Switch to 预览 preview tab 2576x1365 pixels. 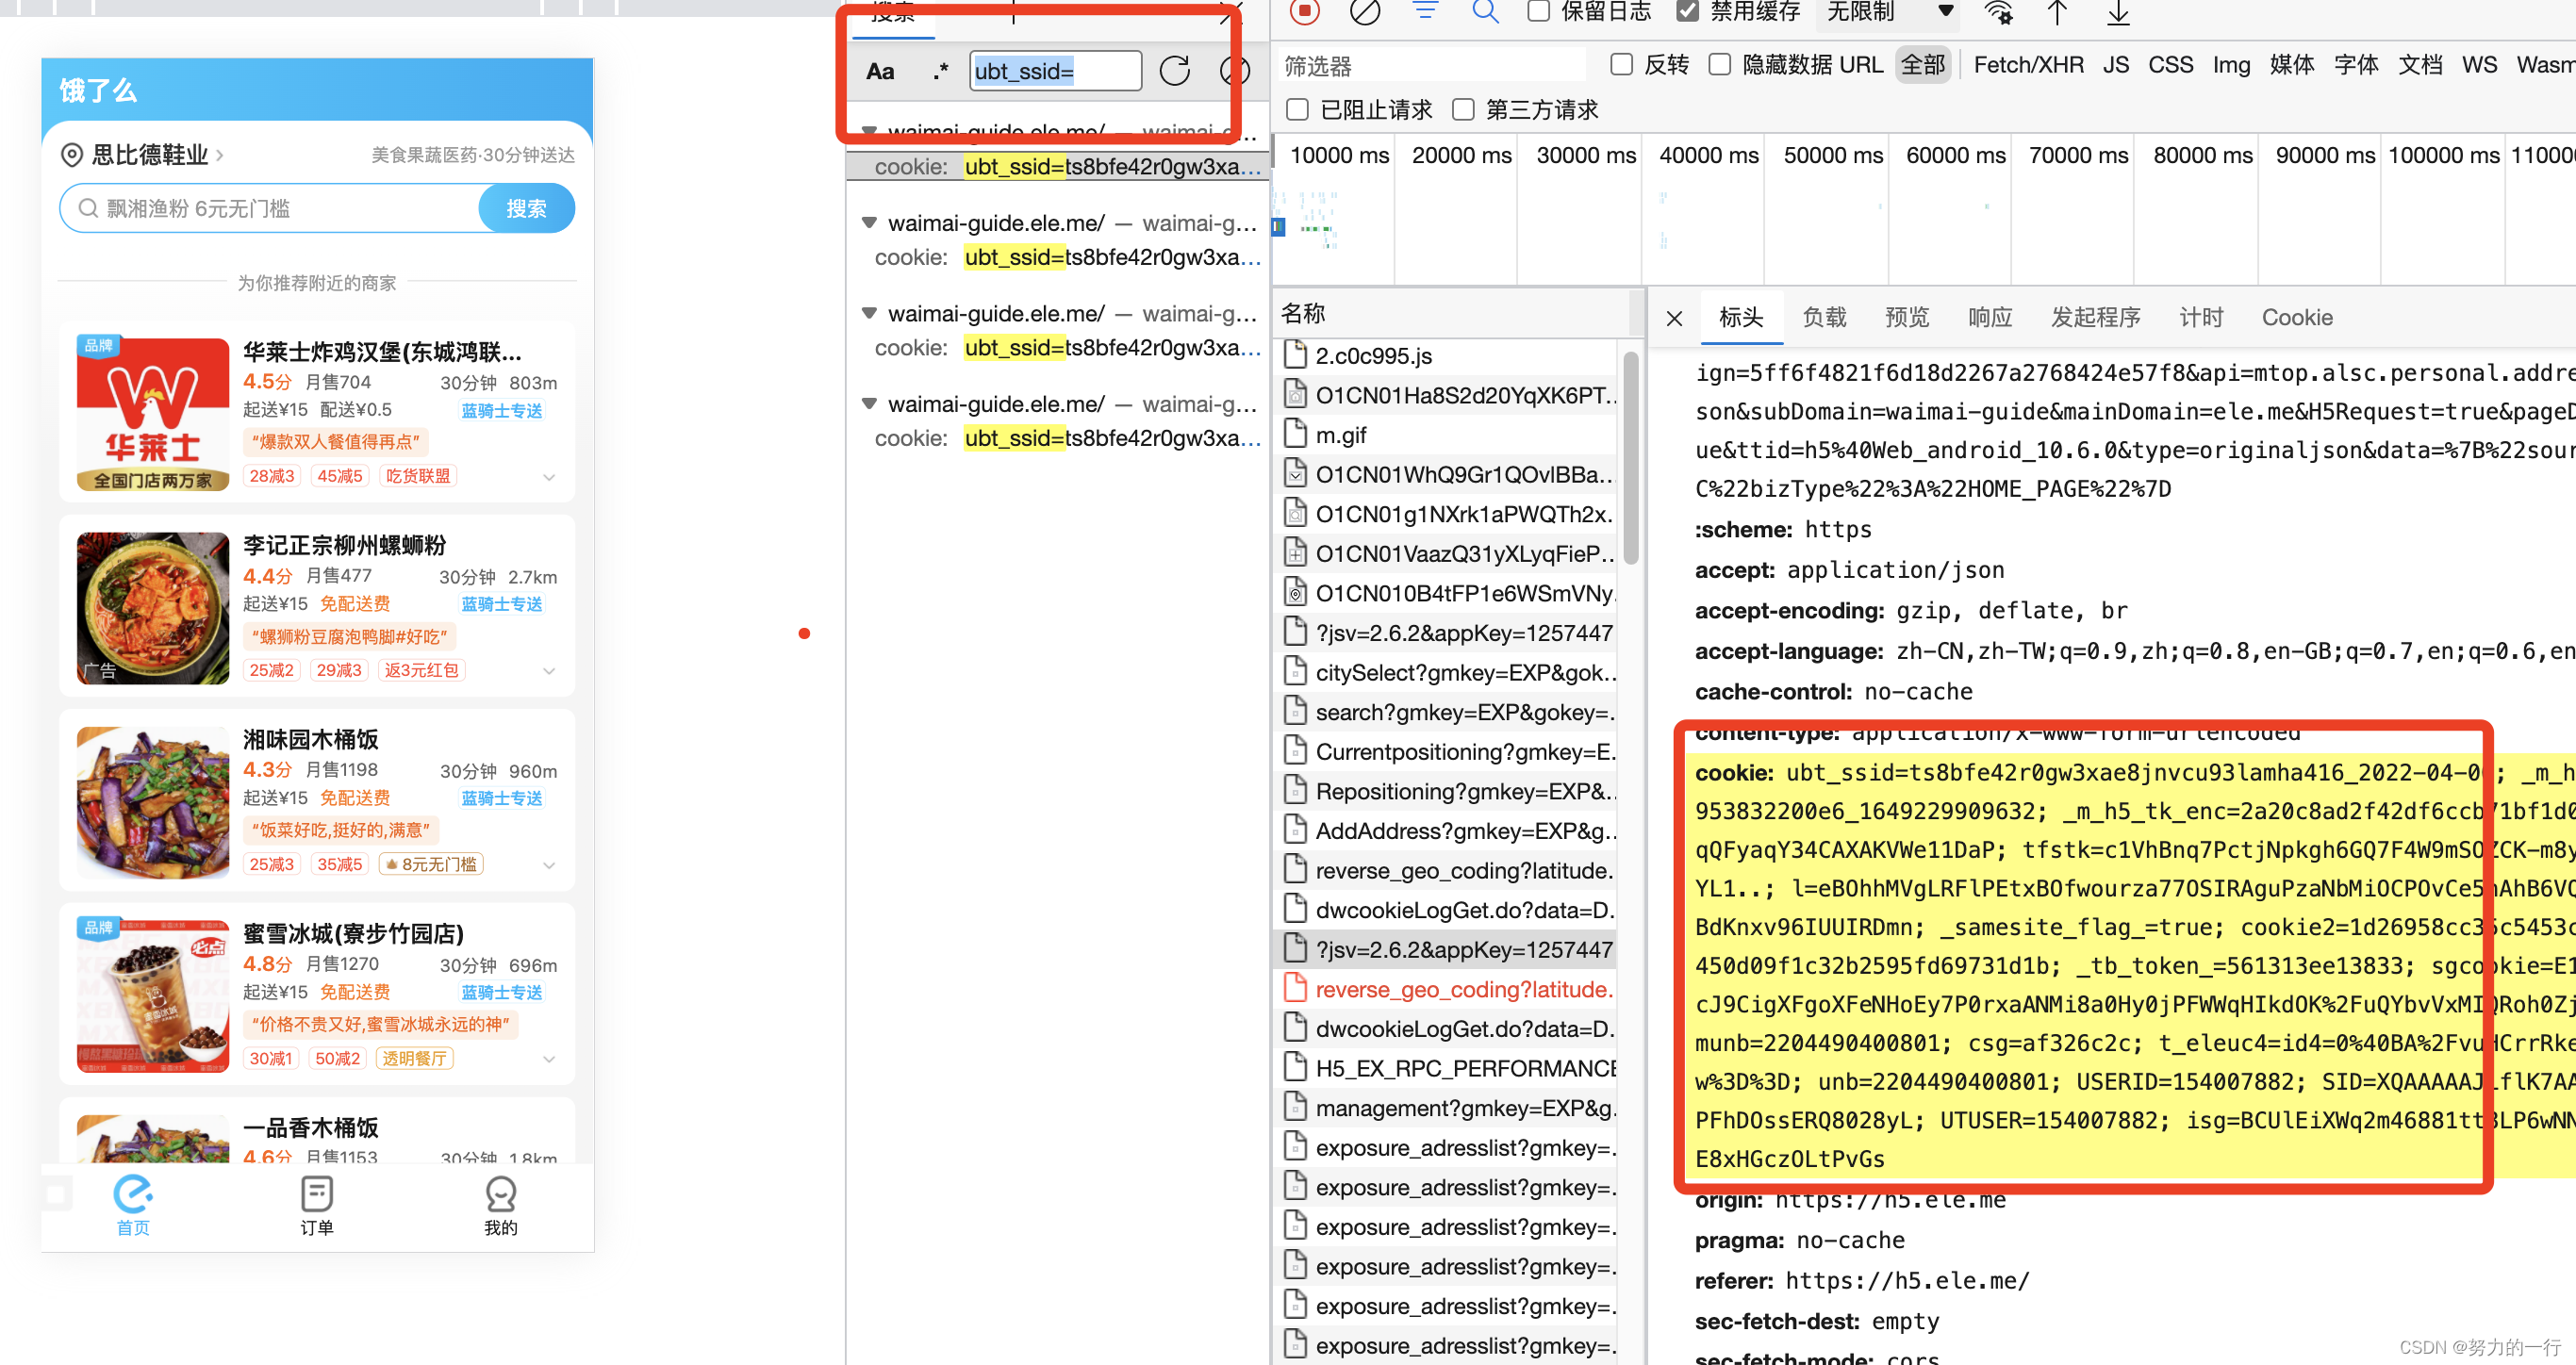(1907, 318)
